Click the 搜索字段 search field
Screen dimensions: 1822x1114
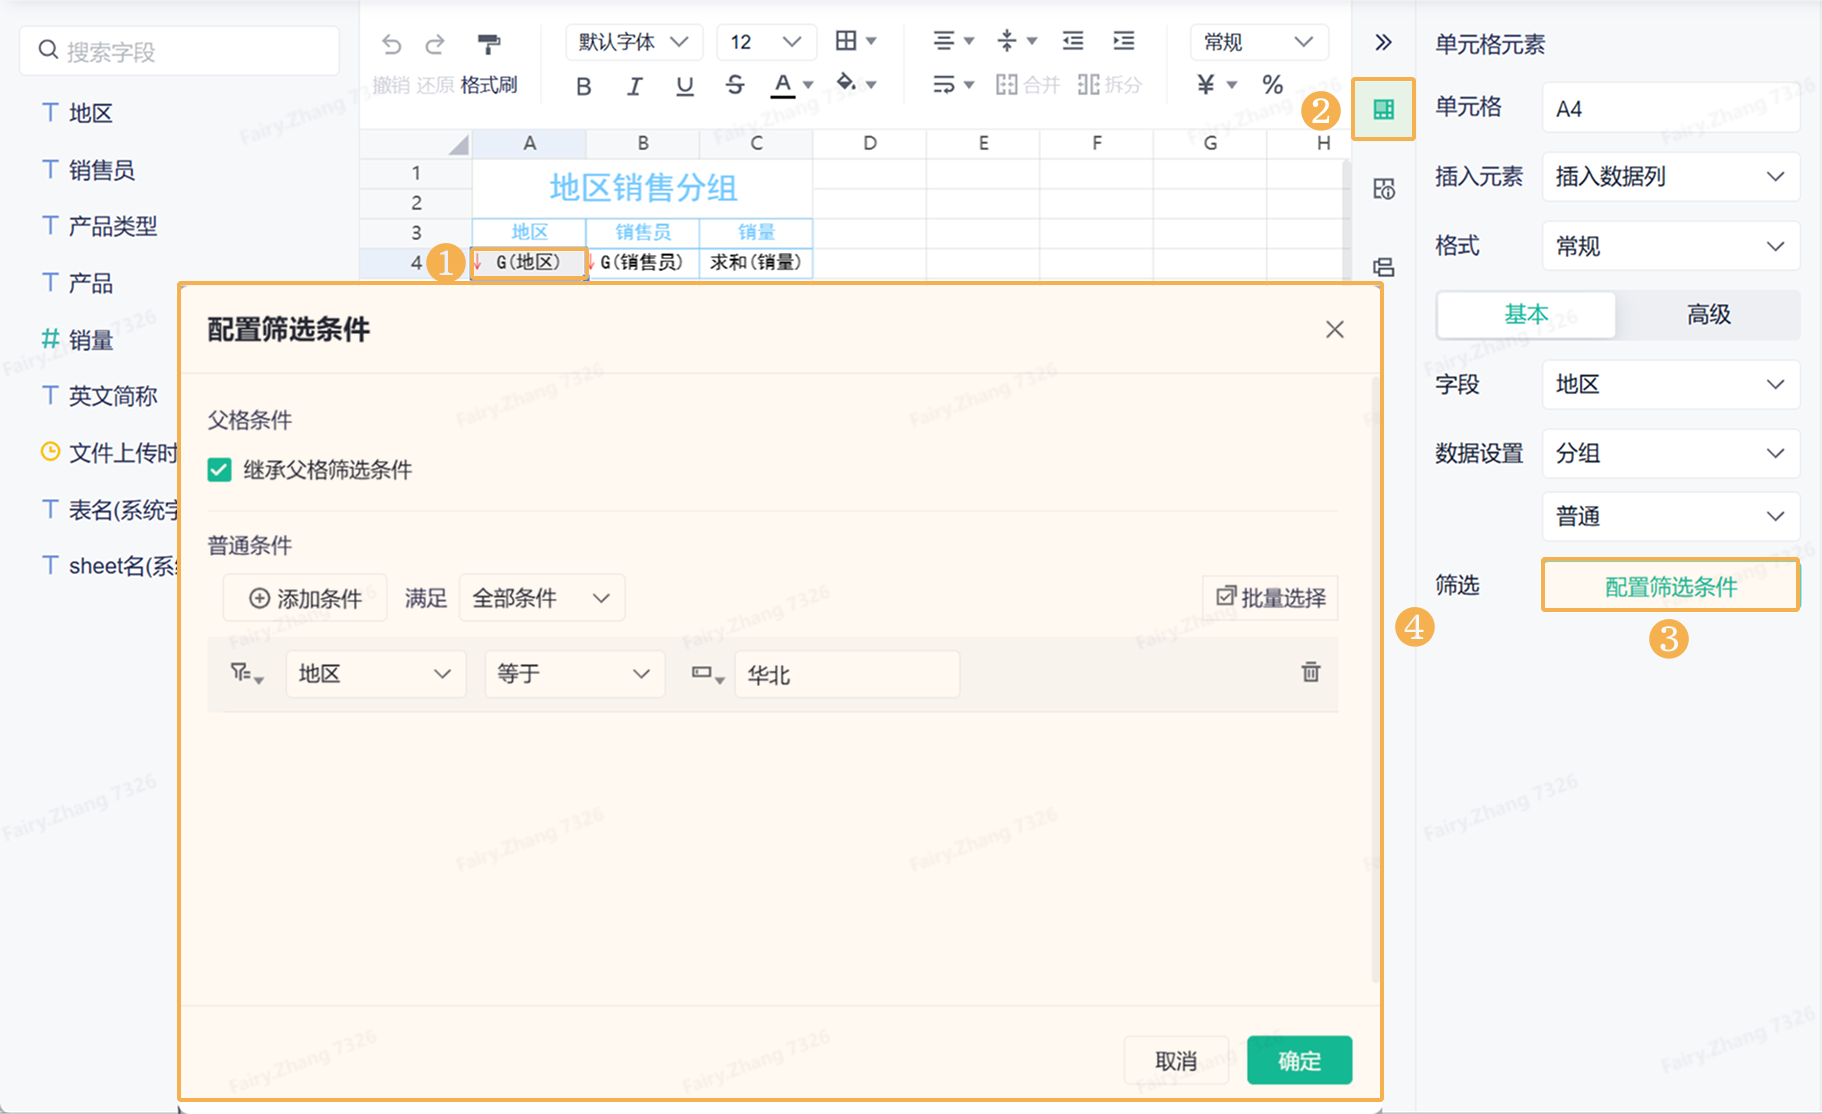[x=180, y=51]
